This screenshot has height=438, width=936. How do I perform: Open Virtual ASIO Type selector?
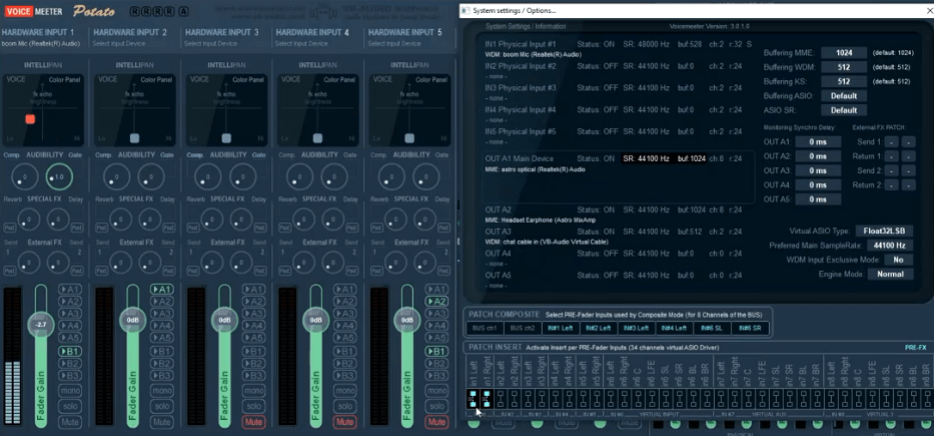[884, 231]
